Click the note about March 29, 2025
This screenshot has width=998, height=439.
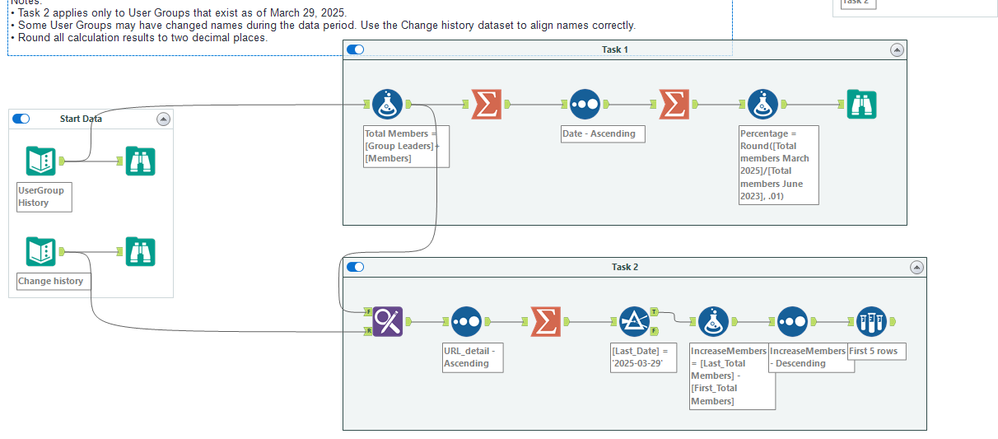point(179,13)
